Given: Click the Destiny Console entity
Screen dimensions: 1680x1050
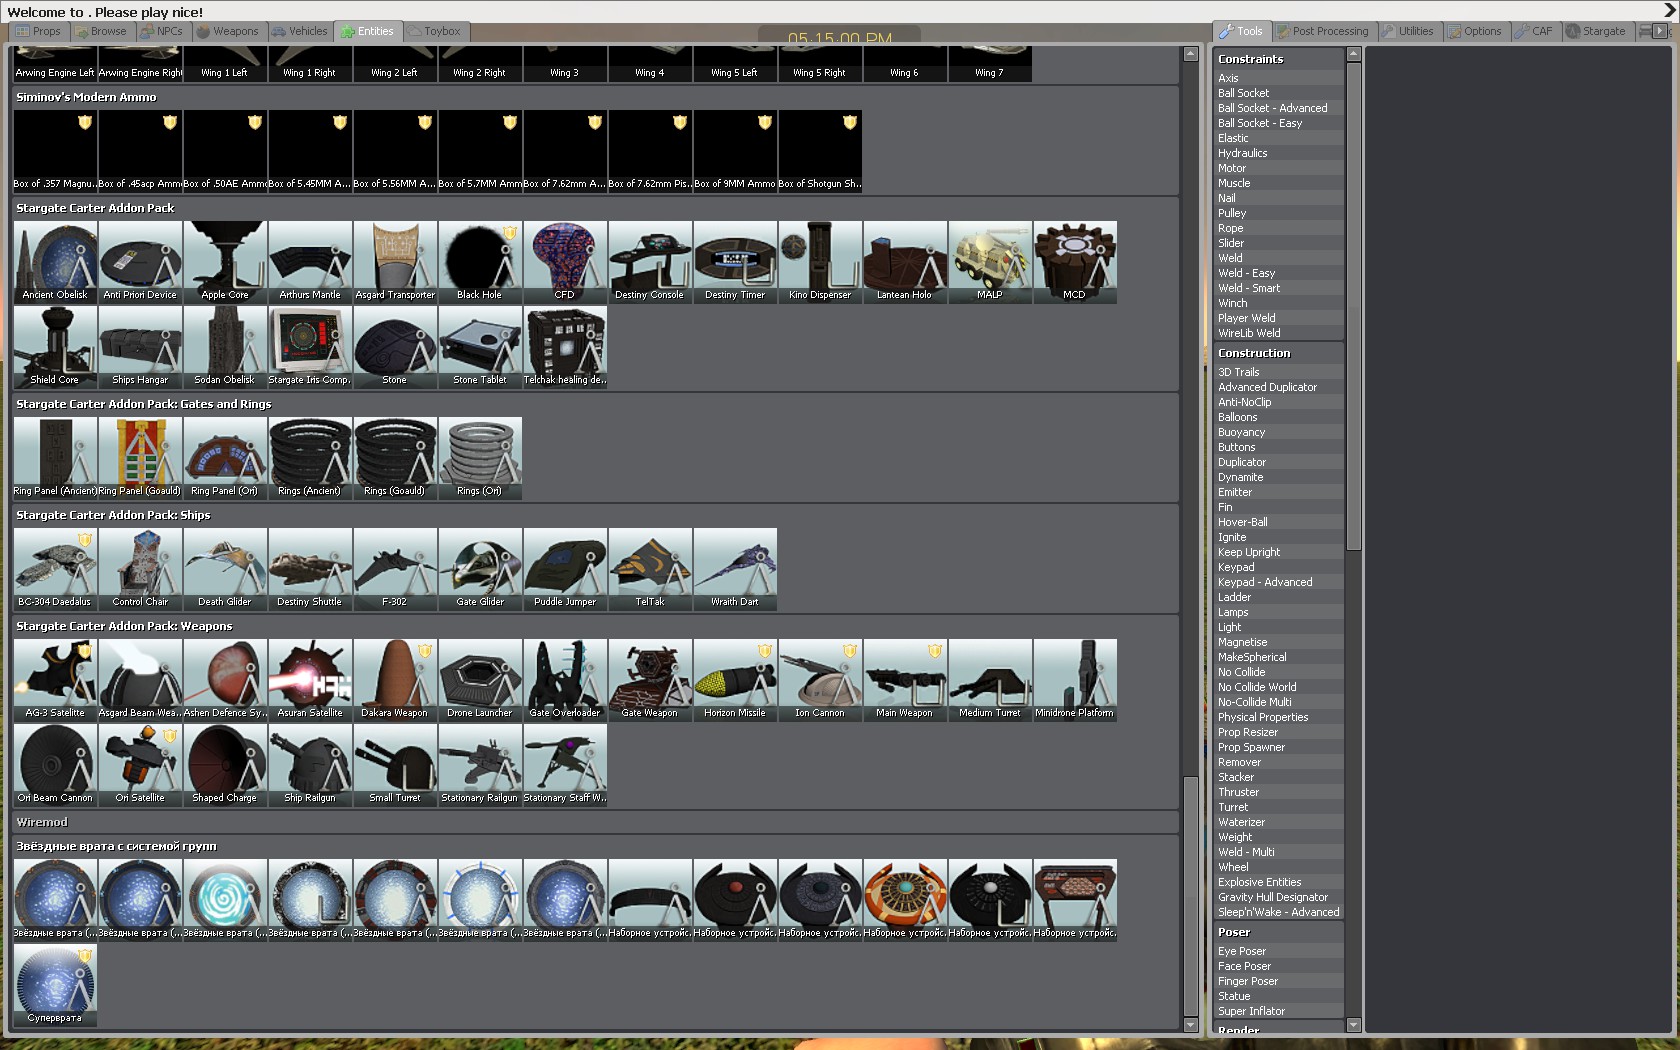Looking at the screenshot, I should click(x=650, y=260).
